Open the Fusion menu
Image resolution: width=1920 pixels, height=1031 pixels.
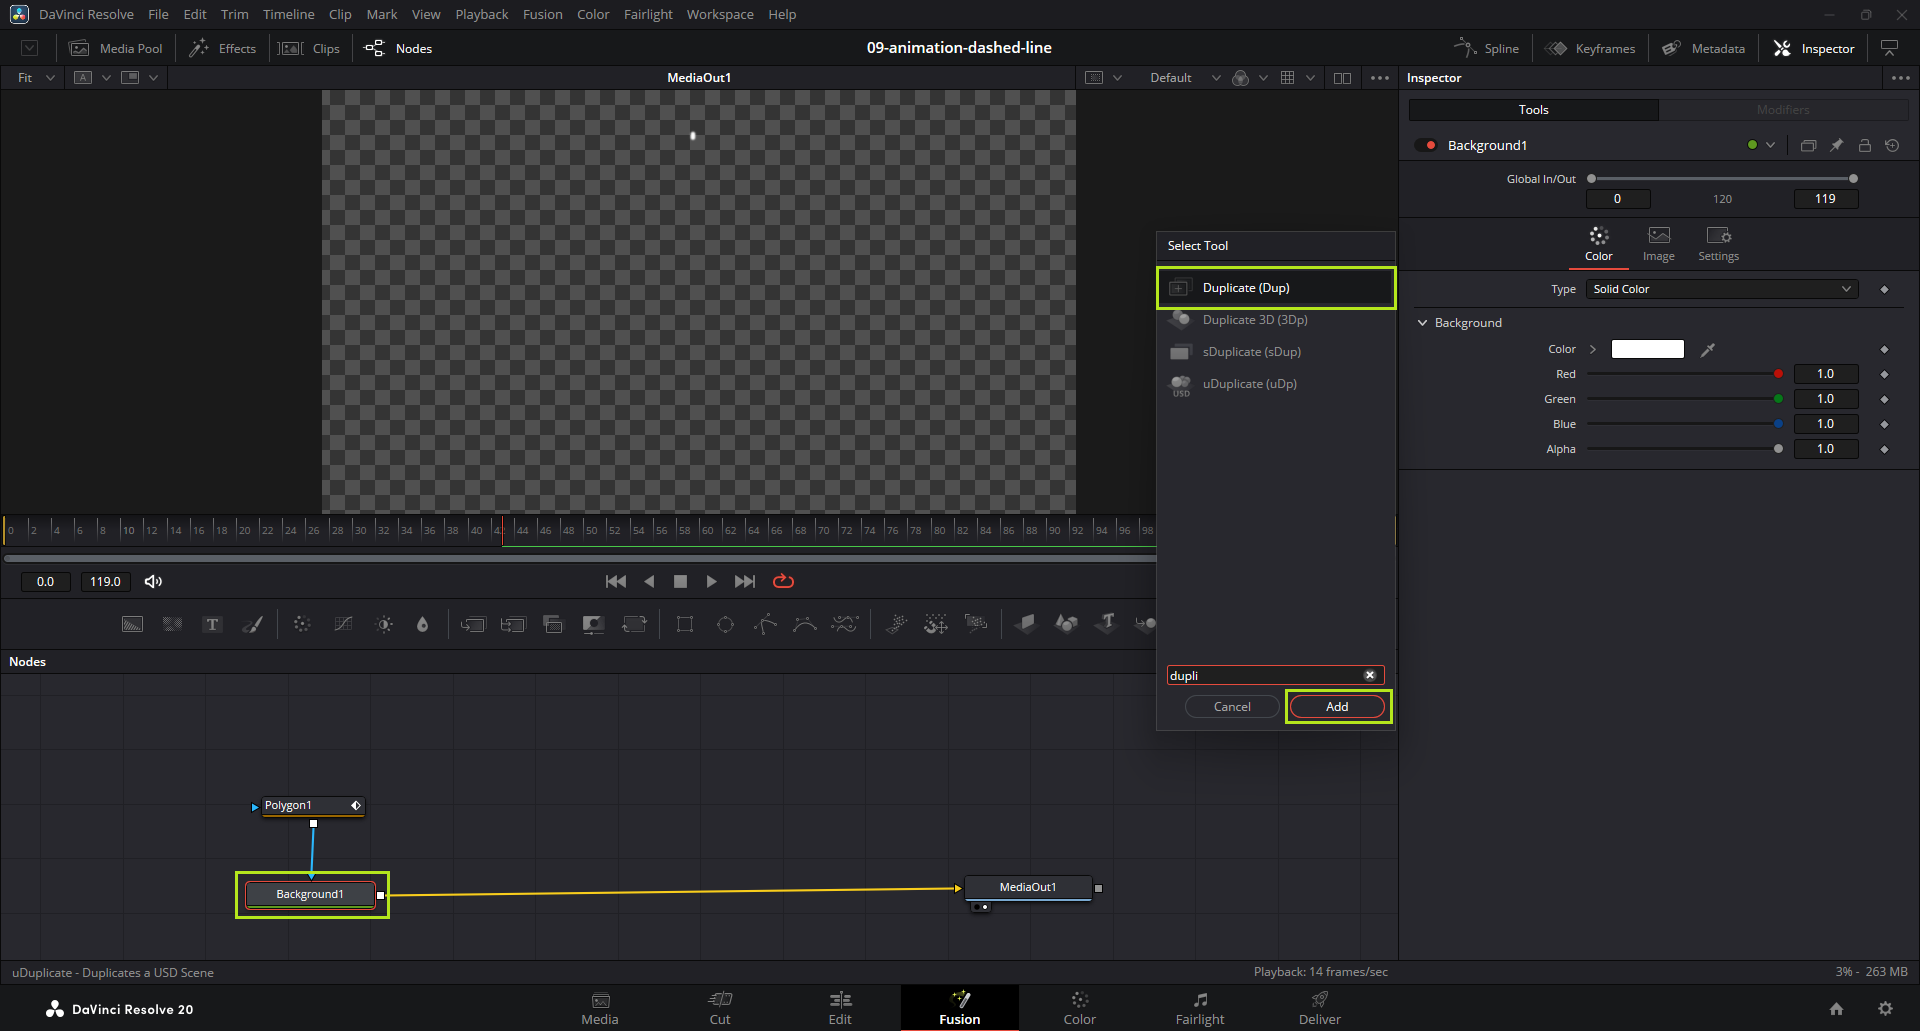pos(542,14)
